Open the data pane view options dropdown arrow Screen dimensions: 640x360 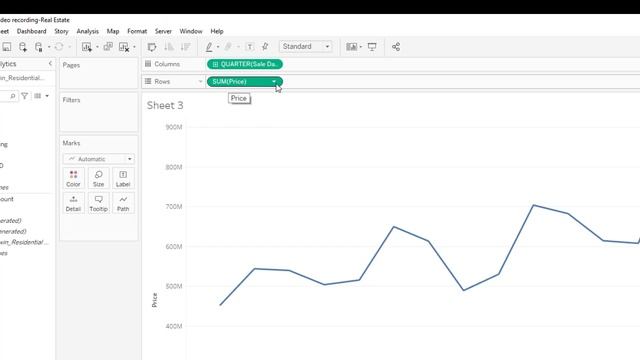(x=47, y=96)
